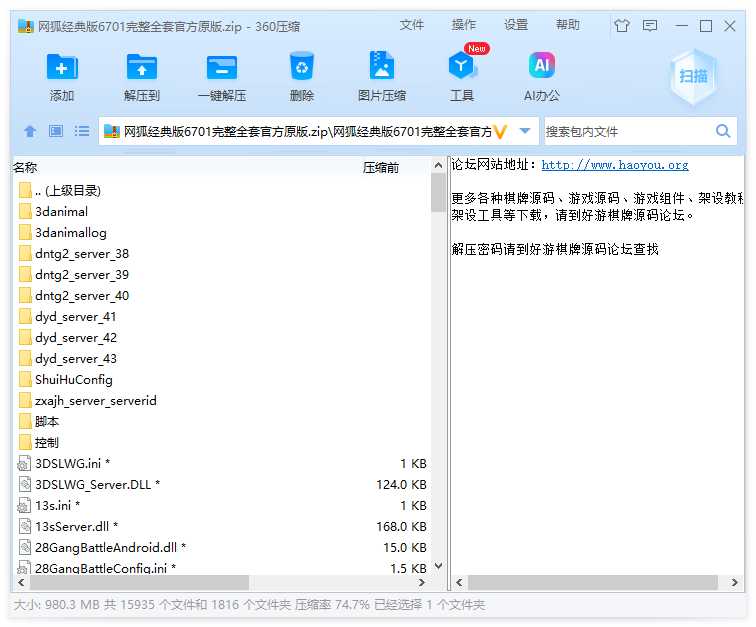The width and height of the screenshot is (756, 627).
Task: Click the feedback message icon in title bar
Action: click(650, 26)
